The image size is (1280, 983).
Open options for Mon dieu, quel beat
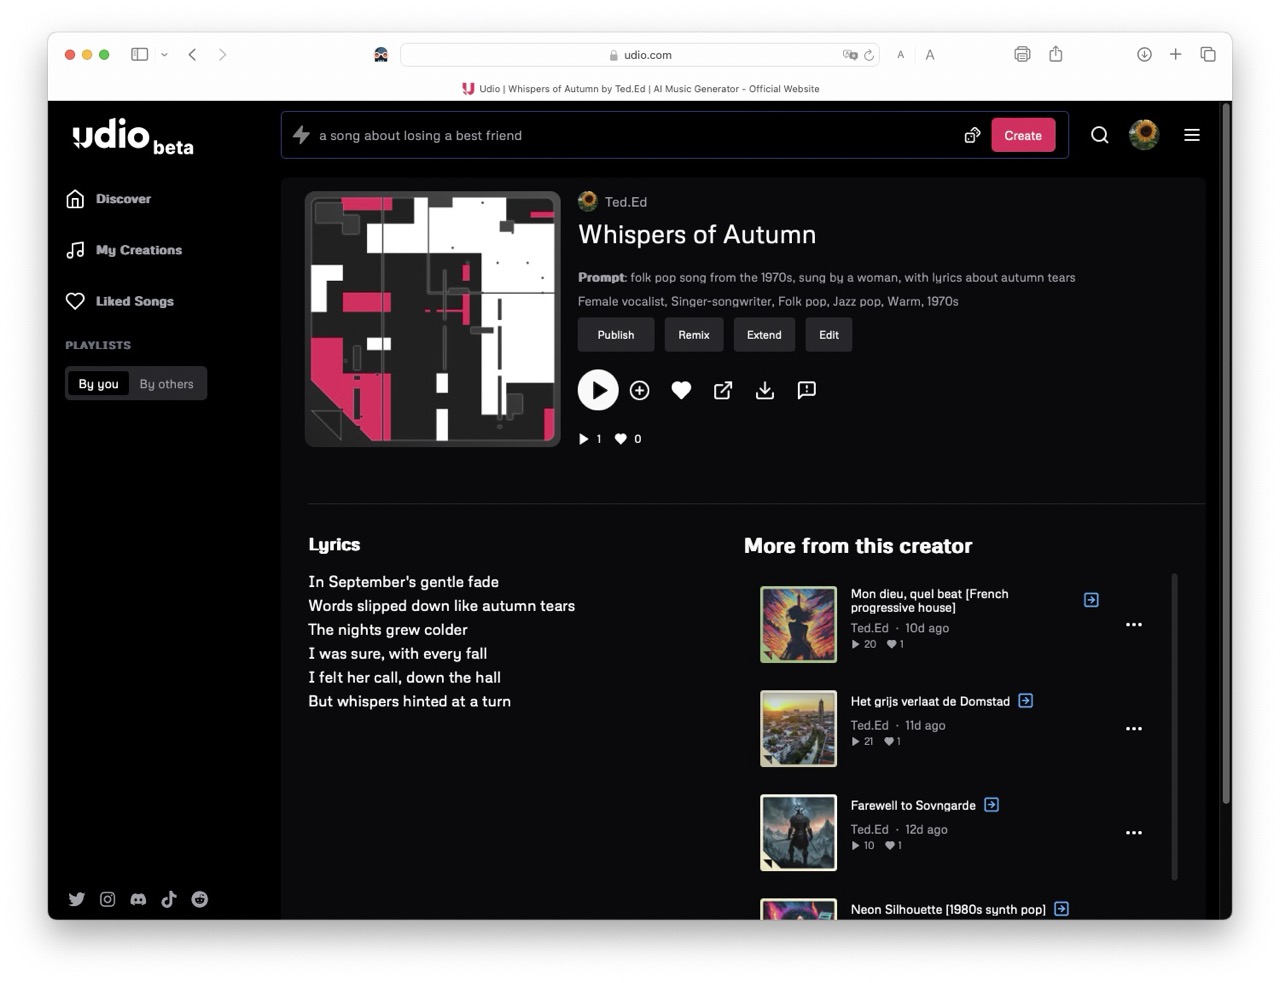click(1133, 624)
